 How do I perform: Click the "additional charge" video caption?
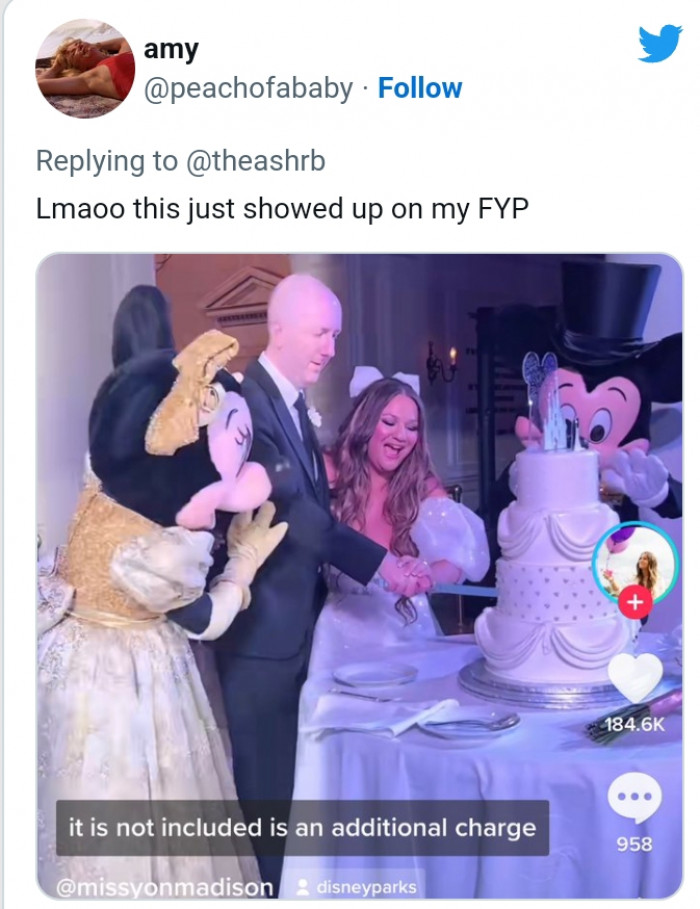coord(302,828)
